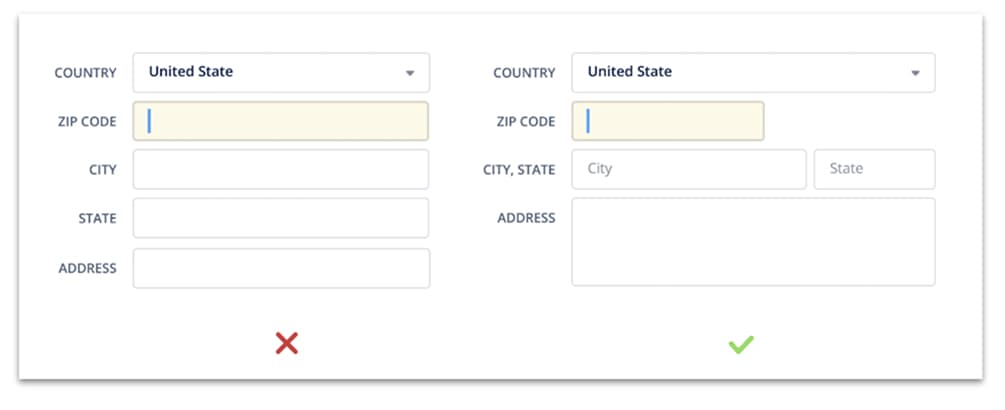Screen dimensions: 1005x410
Task: Open Country dropdown arrow in red-X form
Action: tap(410, 73)
